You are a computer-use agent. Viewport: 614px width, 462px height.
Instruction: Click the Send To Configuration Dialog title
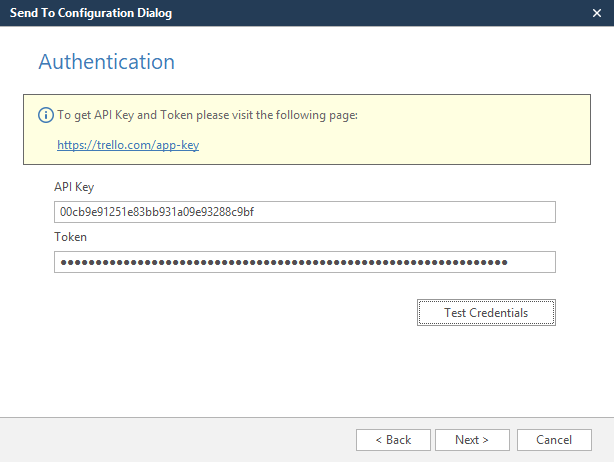tap(90, 13)
